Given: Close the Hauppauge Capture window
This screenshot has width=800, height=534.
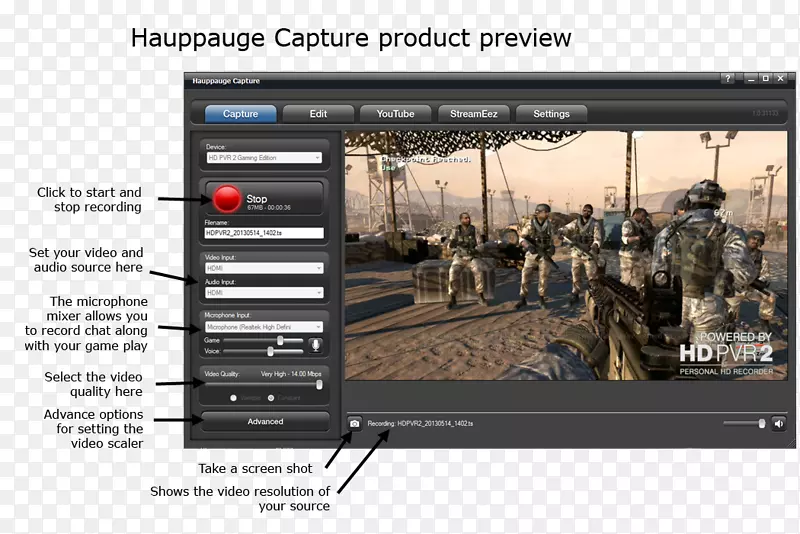Looking at the screenshot, I should (781, 79).
